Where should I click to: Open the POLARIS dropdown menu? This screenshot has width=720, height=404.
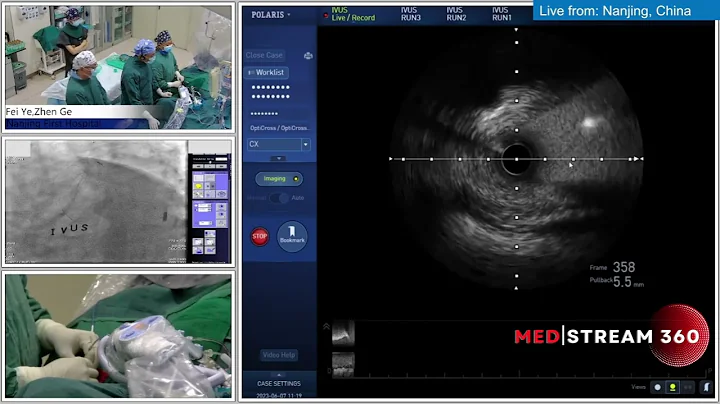tap(271, 15)
